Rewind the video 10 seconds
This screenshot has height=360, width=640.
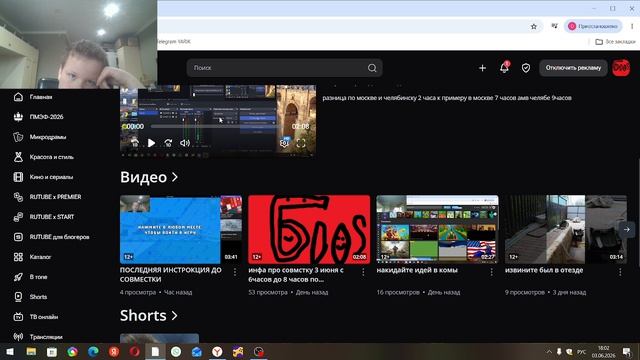tap(134, 143)
